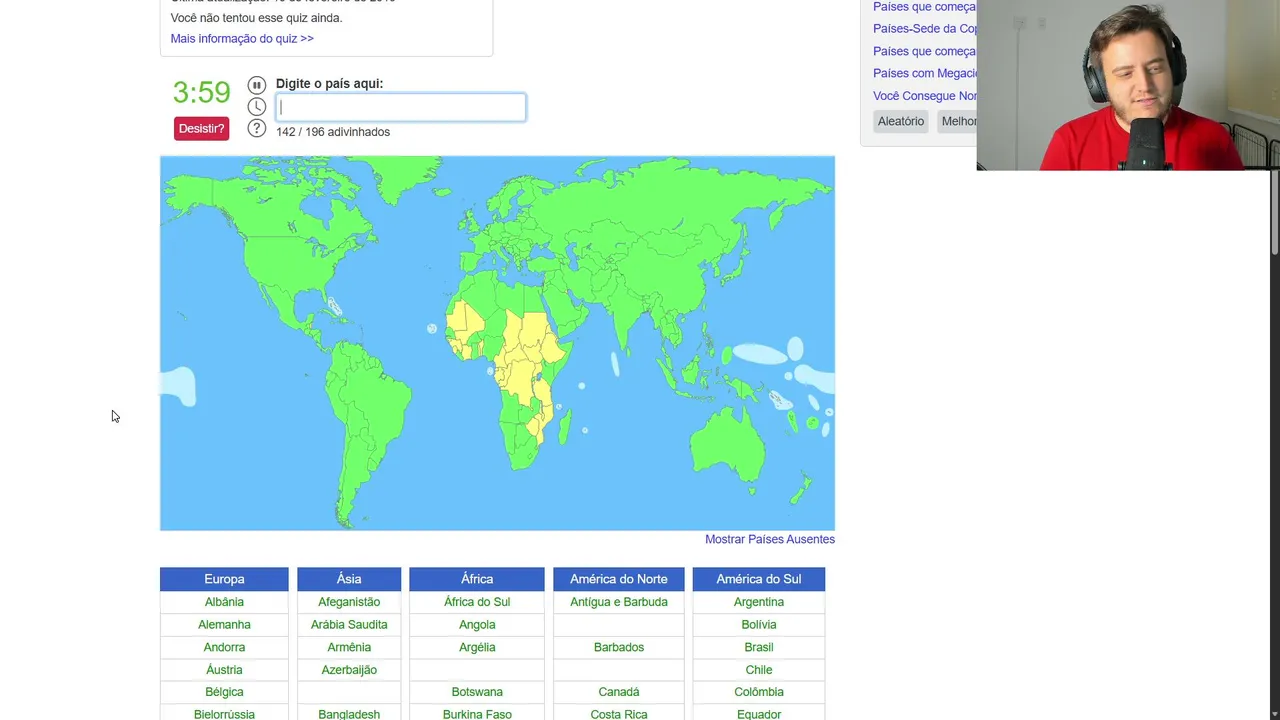Pause the quiz timer with the pause icon

257,85
